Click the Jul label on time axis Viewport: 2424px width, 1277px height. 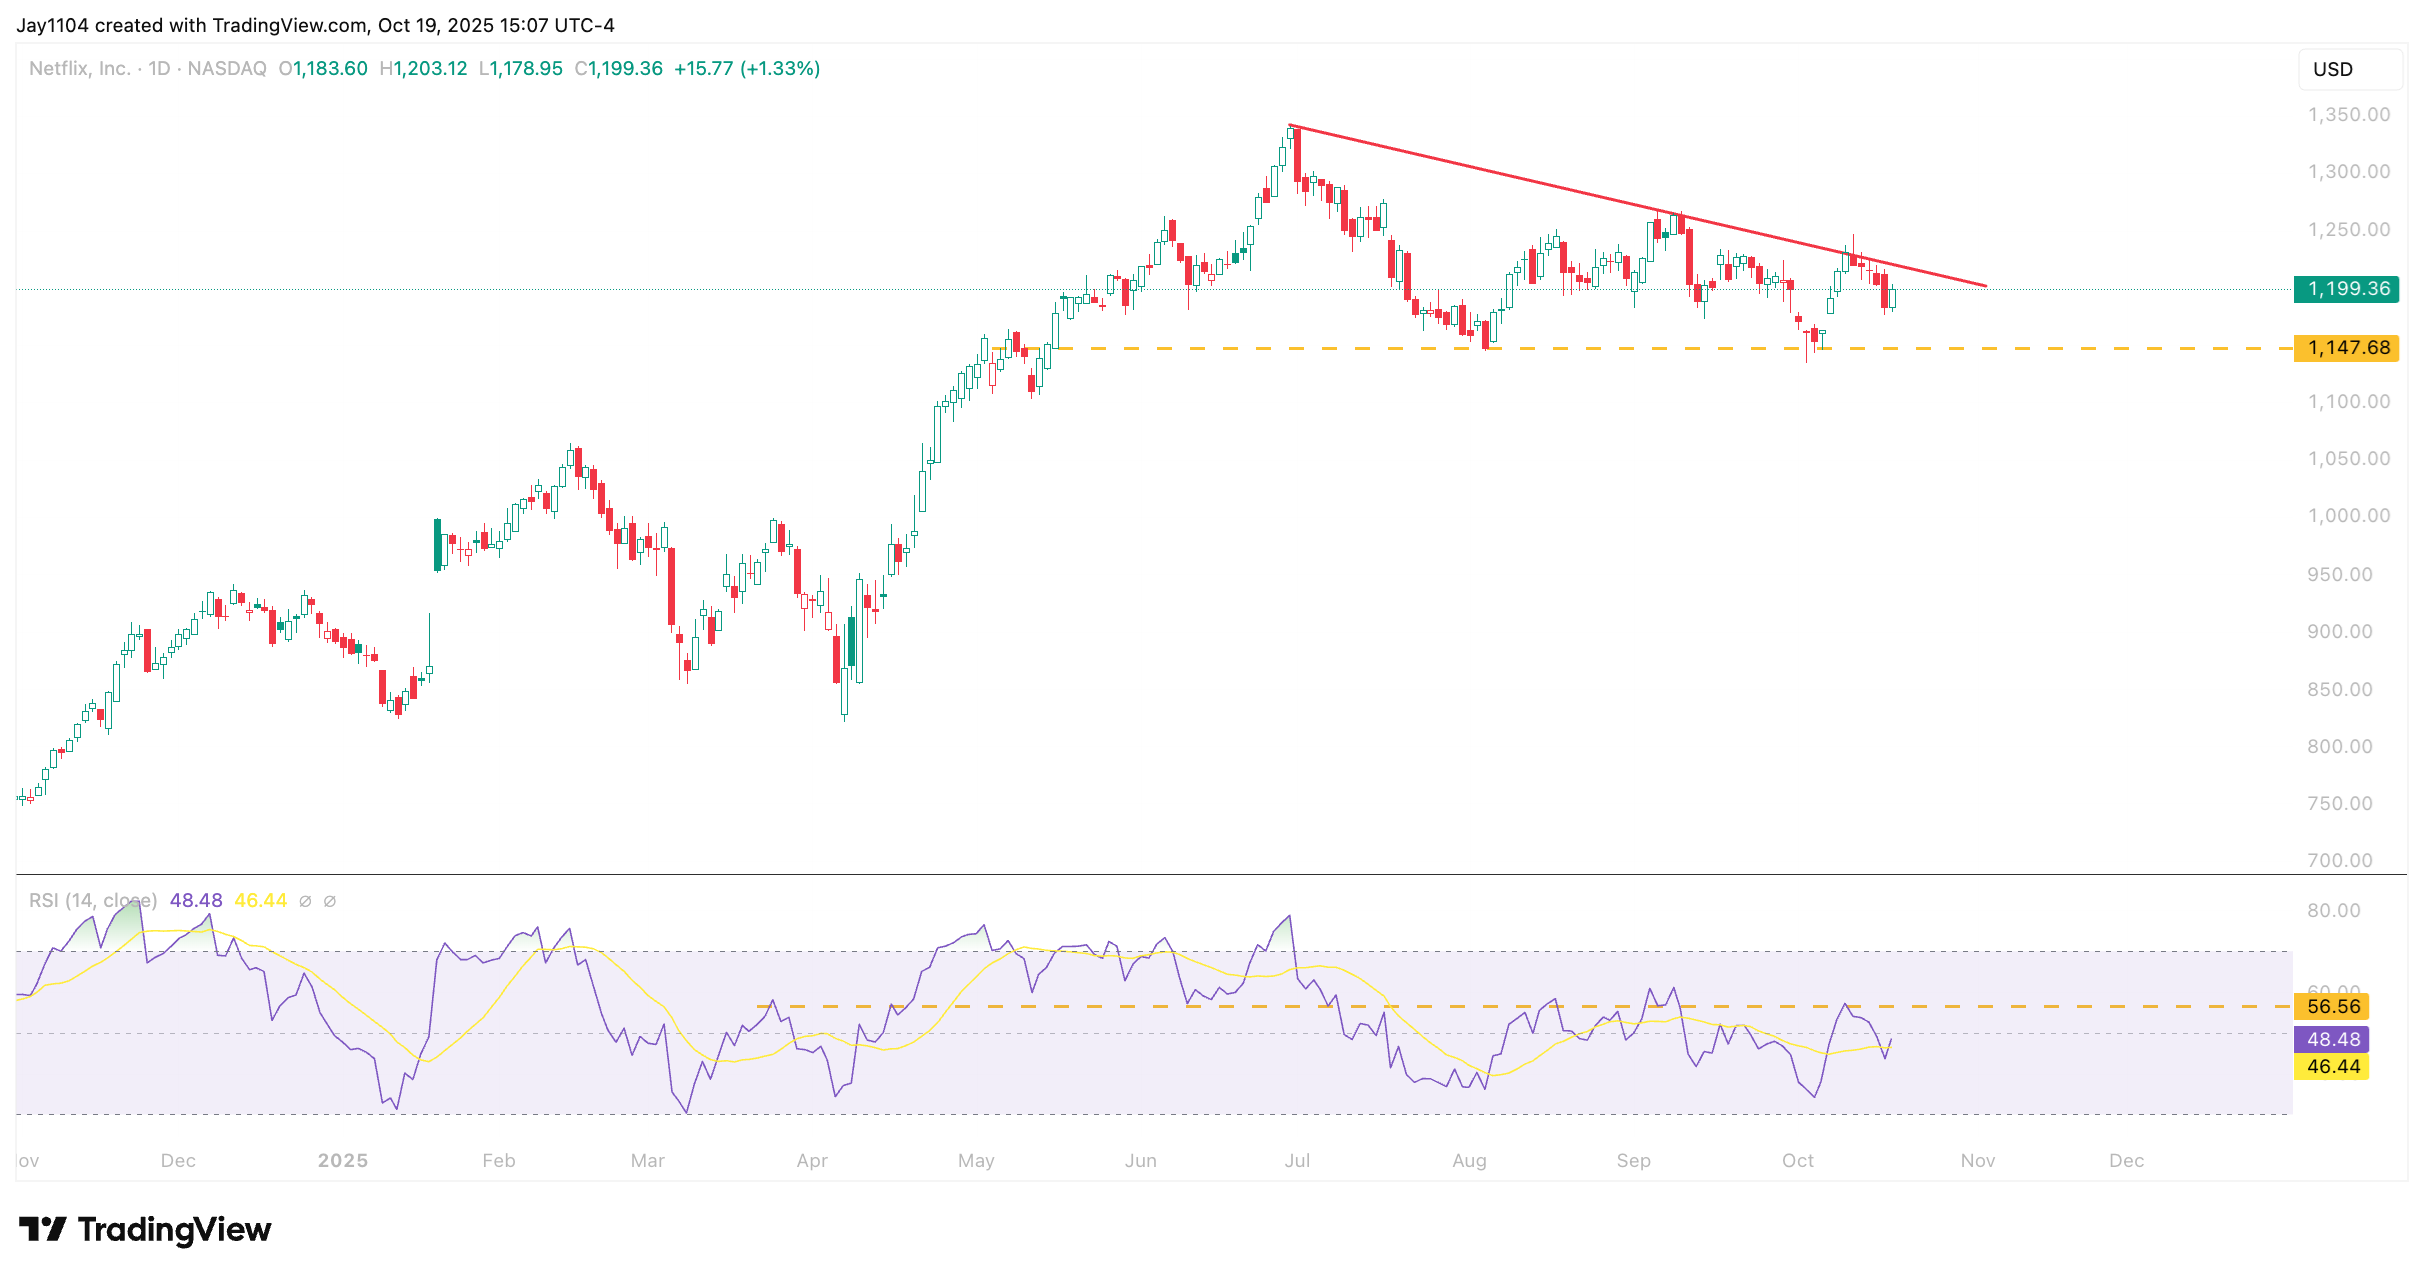[x=1297, y=1161]
